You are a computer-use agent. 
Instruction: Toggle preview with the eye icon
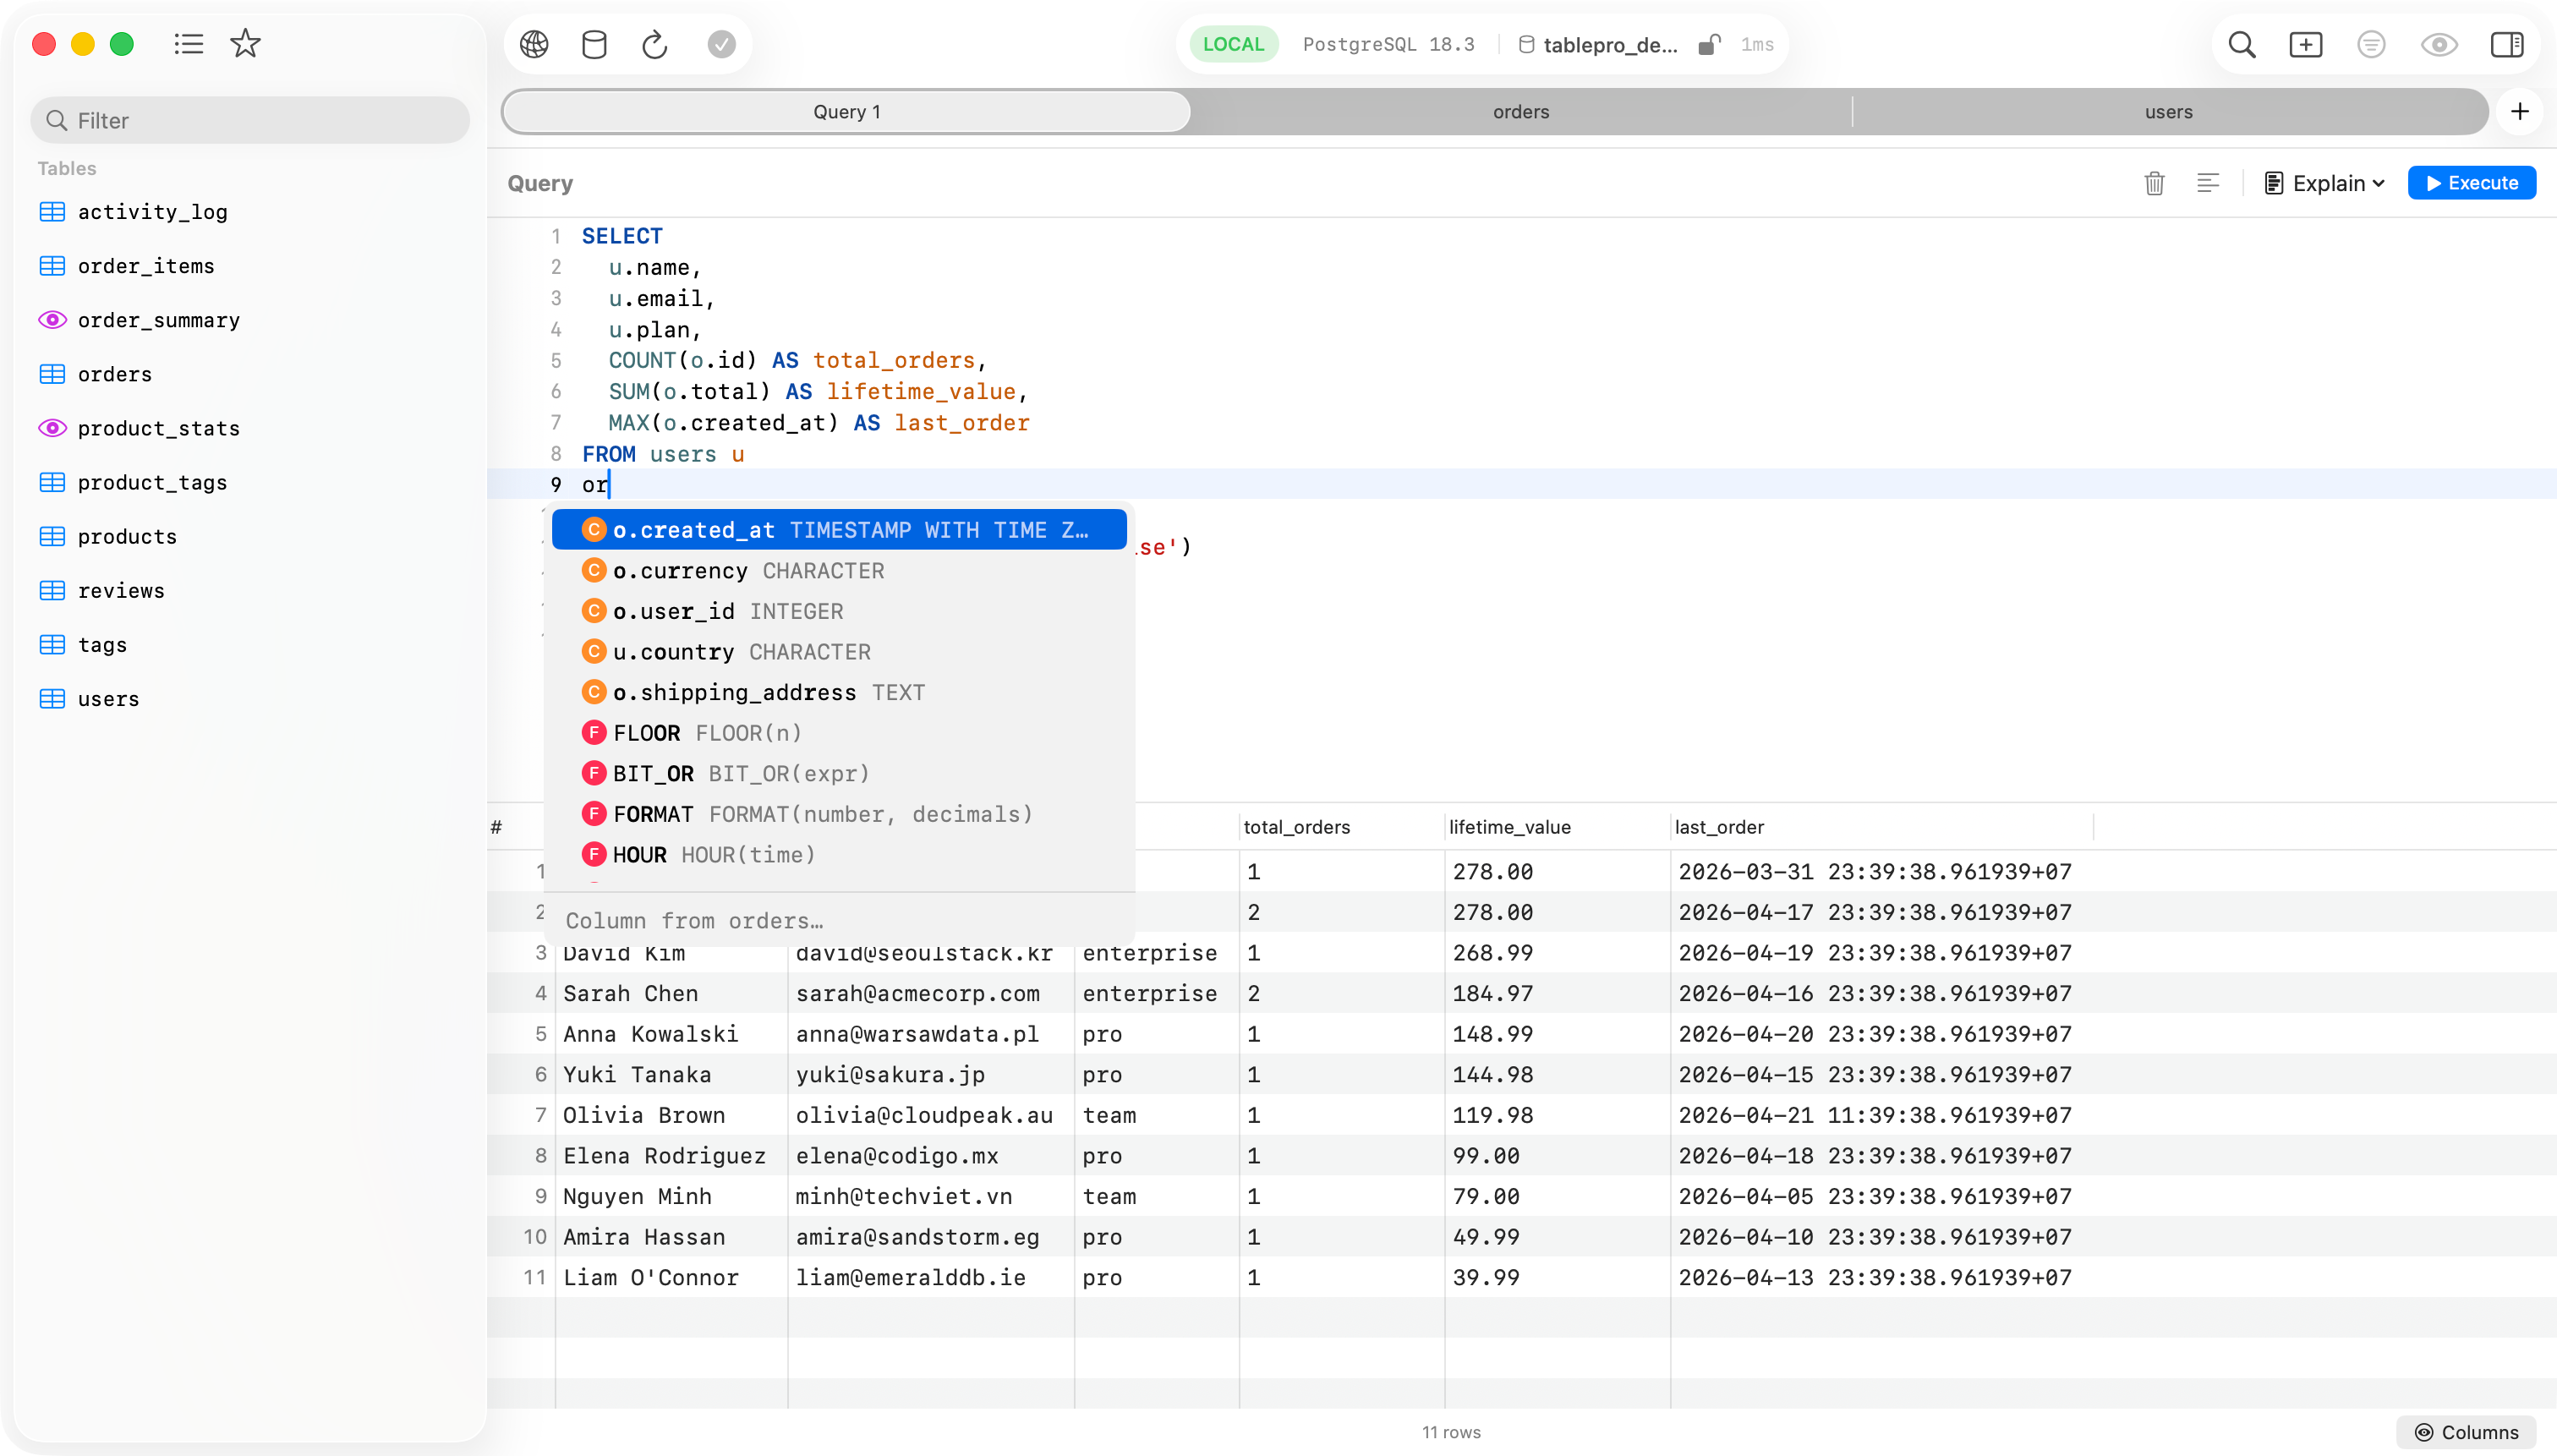2438,44
